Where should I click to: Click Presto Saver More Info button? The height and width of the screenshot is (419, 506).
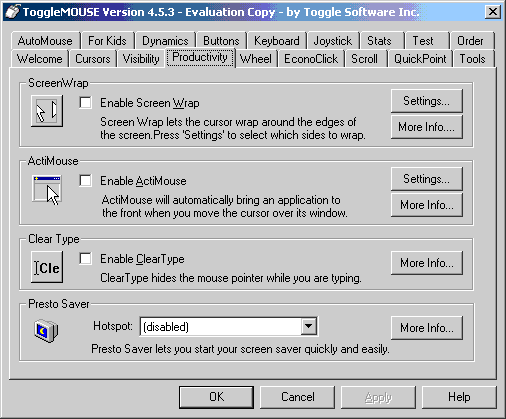427,328
